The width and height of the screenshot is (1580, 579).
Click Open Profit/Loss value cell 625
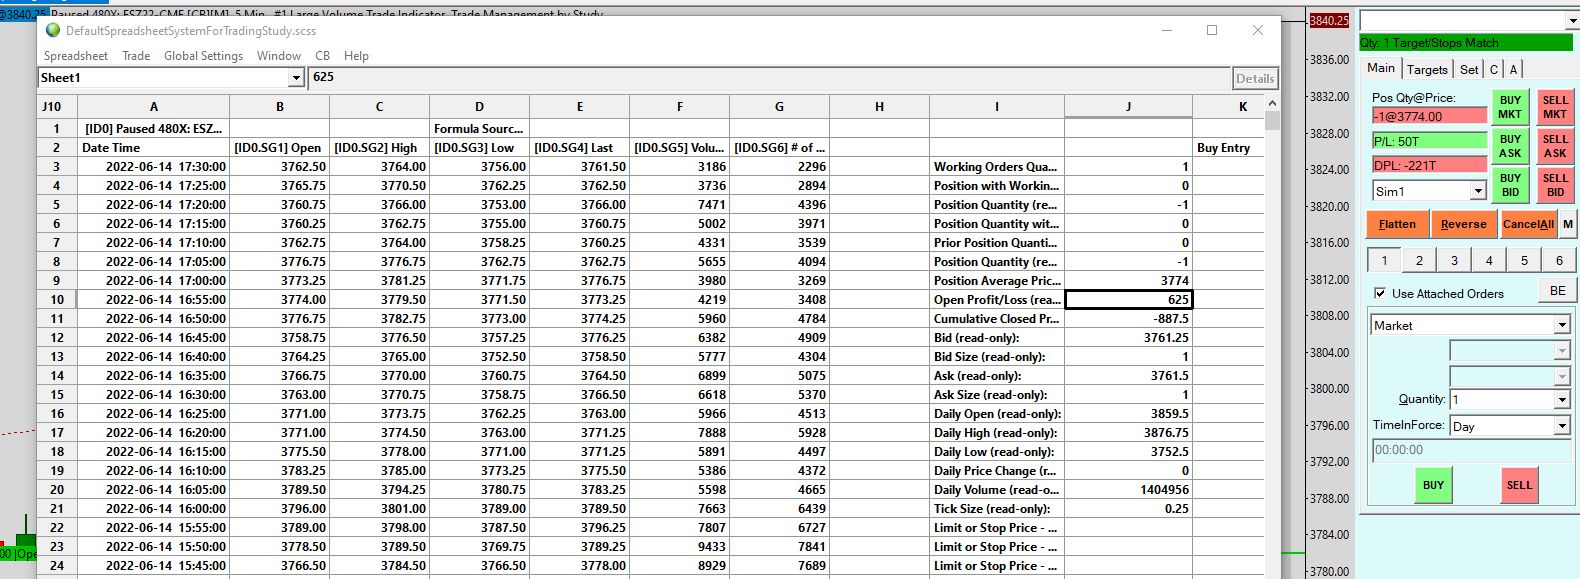pos(1128,300)
